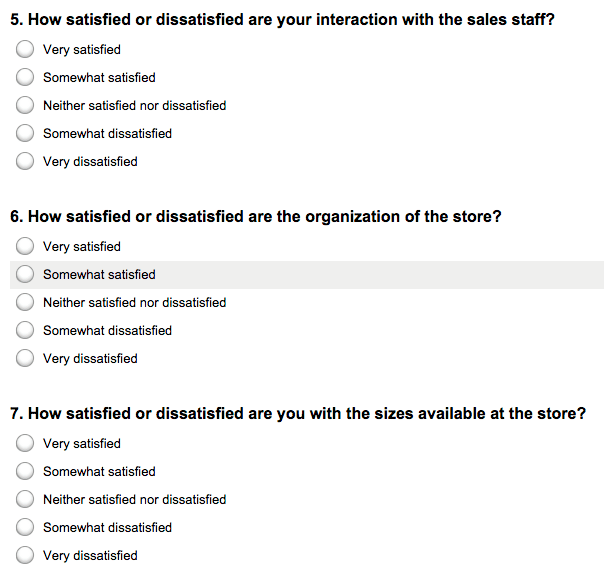Select Somewhat dissatisfied for sales staff question
The height and width of the screenshot is (583, 604).
25,133
